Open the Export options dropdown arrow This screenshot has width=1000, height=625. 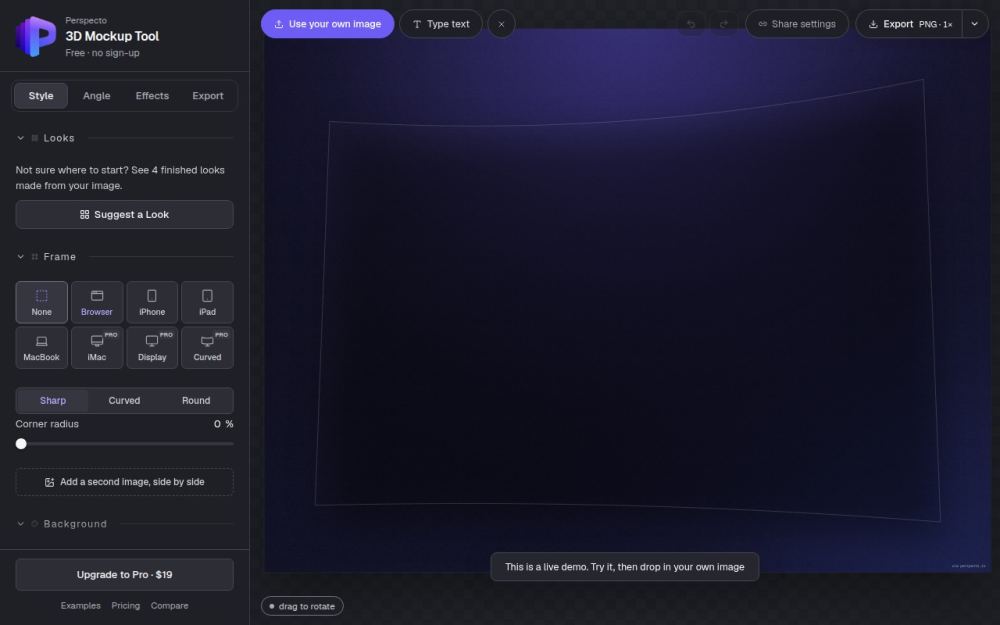(974, 24)
